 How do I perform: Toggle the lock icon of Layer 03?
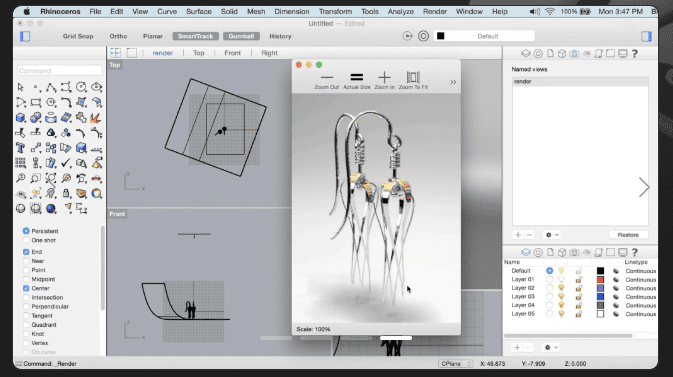579,297
